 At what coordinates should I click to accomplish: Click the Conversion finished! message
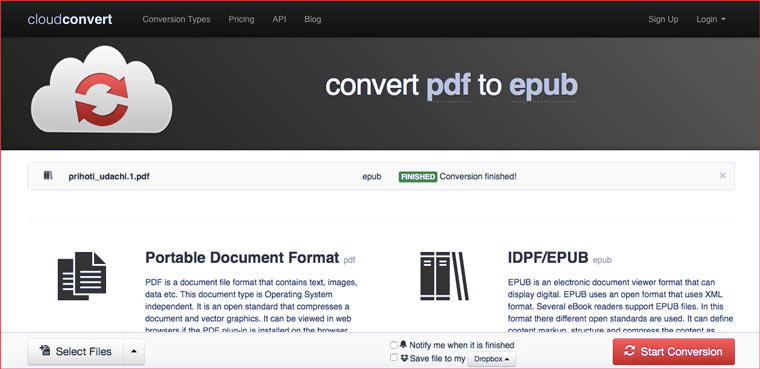pos(478,176)
